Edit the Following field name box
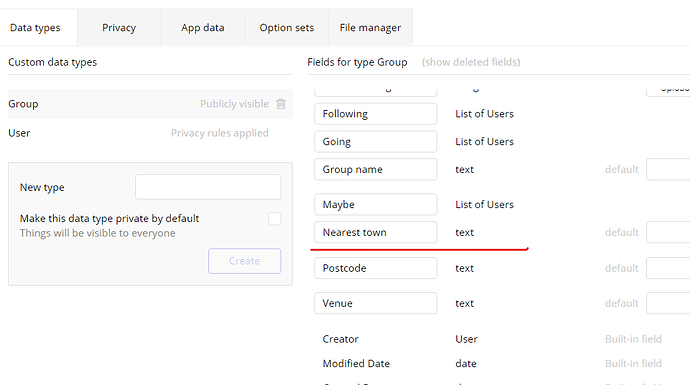This screenshot has height=385, width=690. [x=375, y=114]
